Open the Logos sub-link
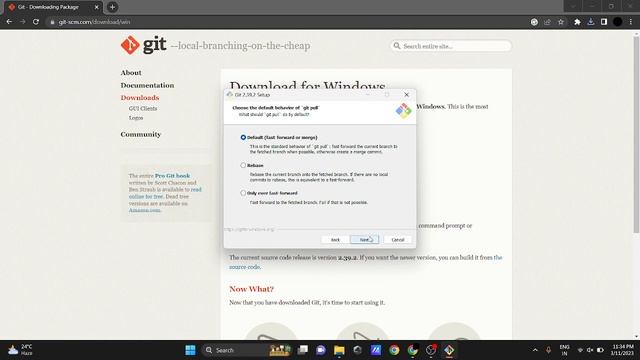The height and width of the screenshot is (360, 640). click(136, 118)
